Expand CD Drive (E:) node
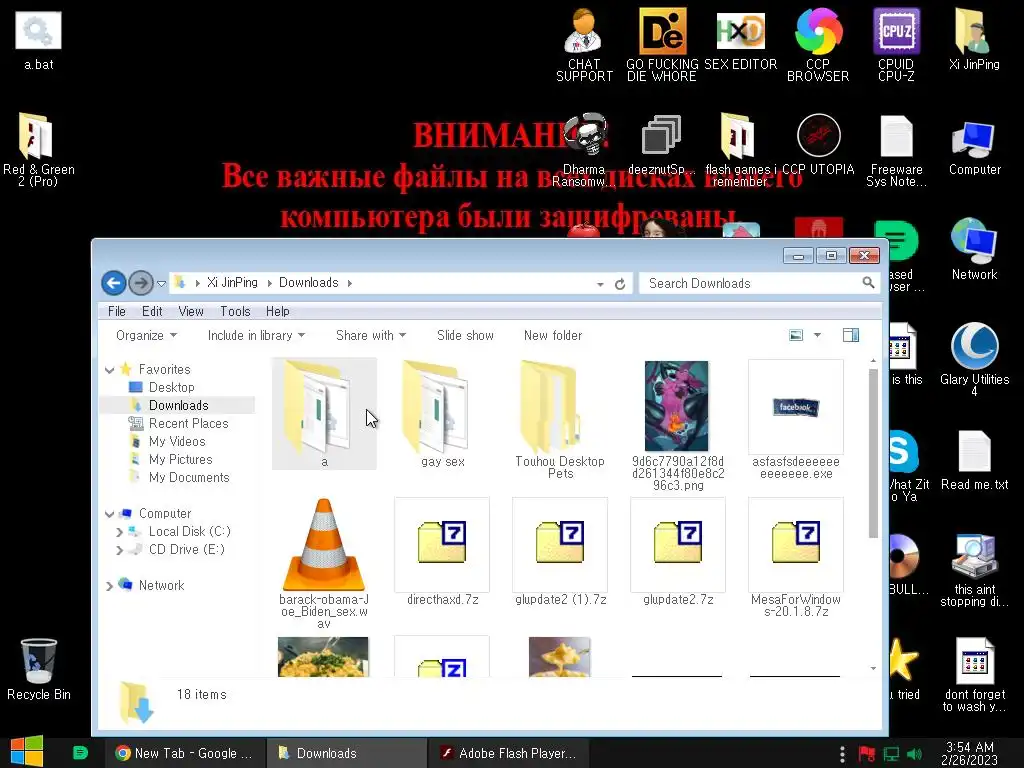The height and width of the screenshot is (768, 1024). click(x=120, y=550)
